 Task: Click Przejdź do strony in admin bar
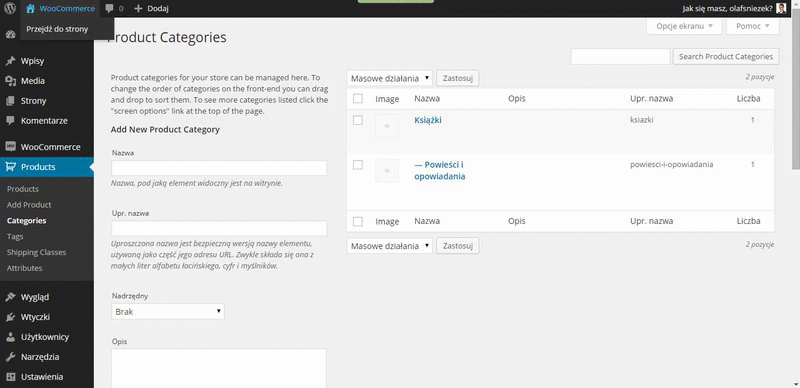(57, 29)
